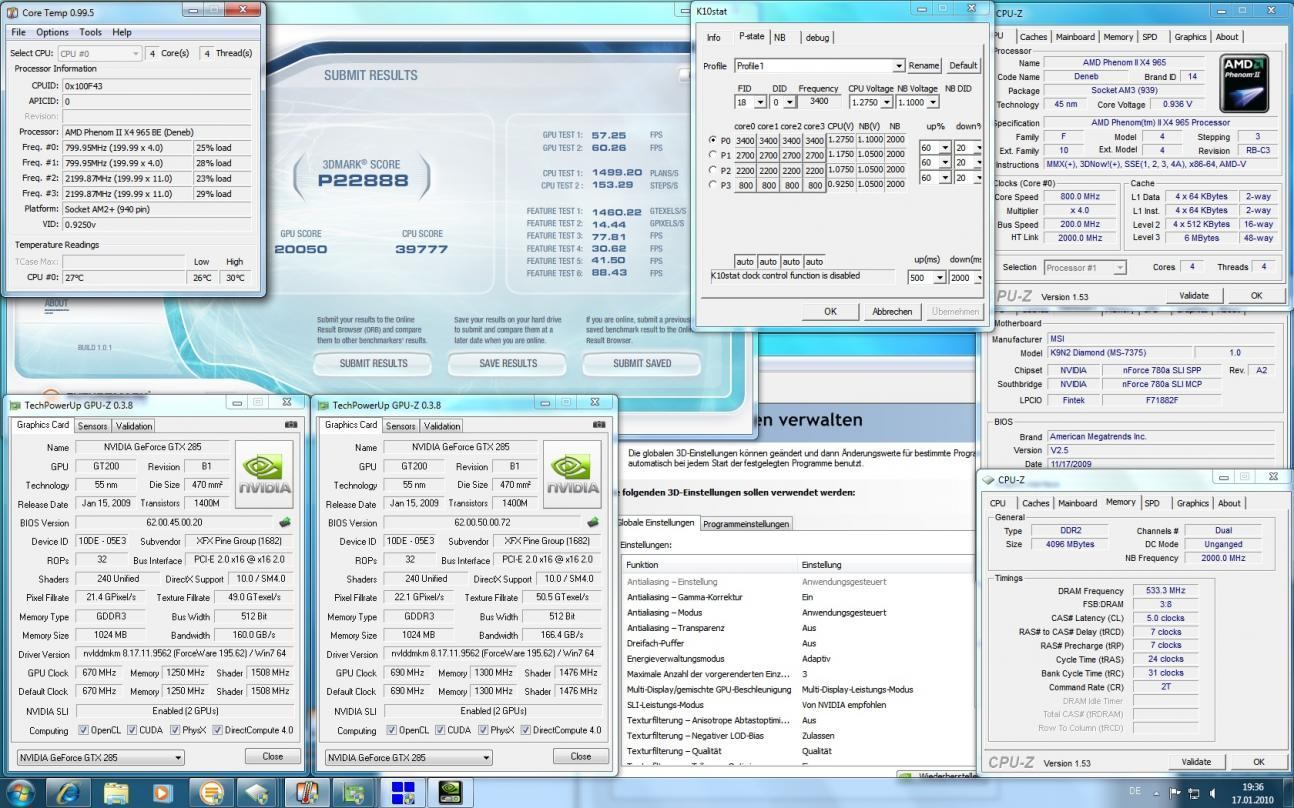Open Windows Media Player taskbar icon
This screenshot has height=808, width=1294.
click(x=163, y=793)
